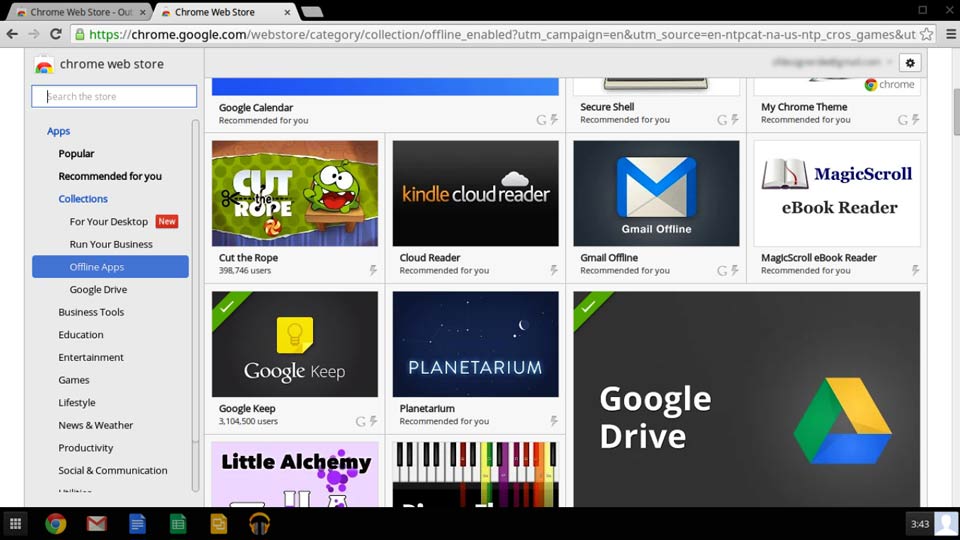Click the browser back arrow
Image resolution: width=960 pixels, height=540 pixels.
click(x=12, y=34)
